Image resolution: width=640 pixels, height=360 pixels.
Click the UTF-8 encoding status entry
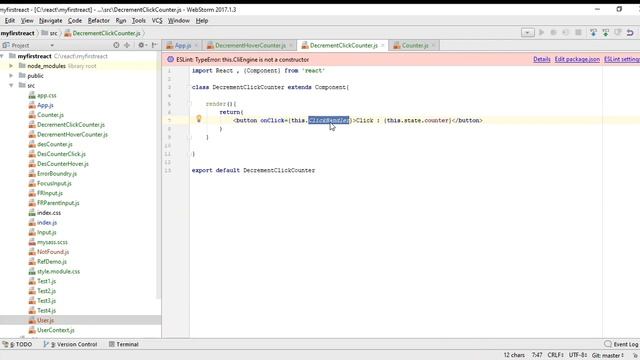pyautogui.click(x=578, y=355)
